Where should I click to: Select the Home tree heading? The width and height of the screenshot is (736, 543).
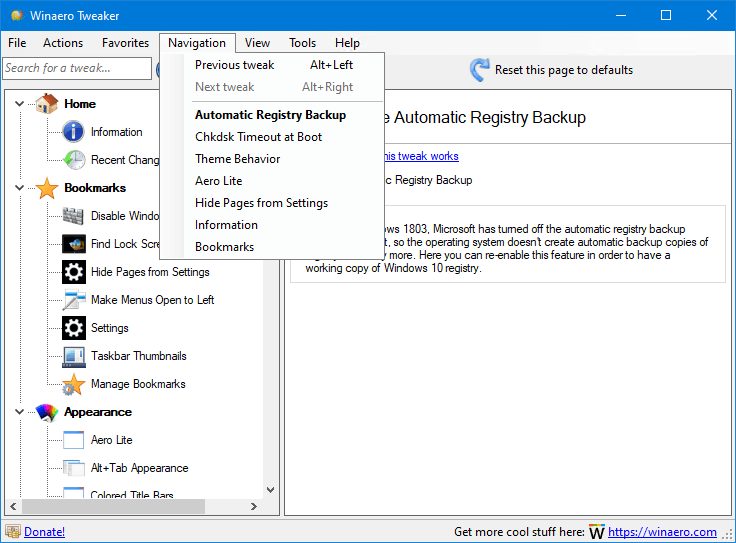click(80, 104)
